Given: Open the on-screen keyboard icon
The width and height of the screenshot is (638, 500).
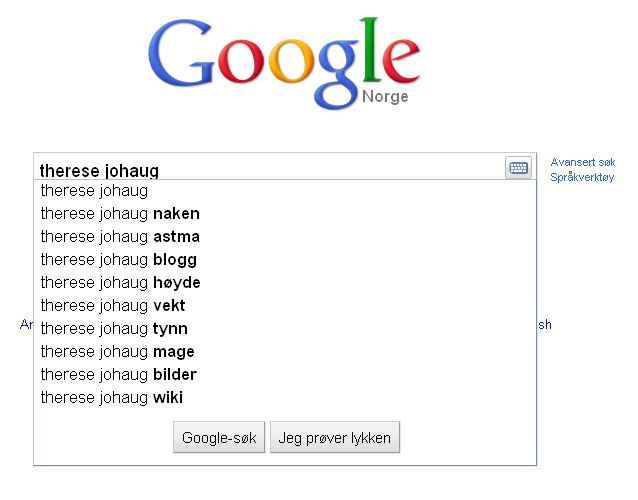Looking at the screenshot, I should (518, 167).
